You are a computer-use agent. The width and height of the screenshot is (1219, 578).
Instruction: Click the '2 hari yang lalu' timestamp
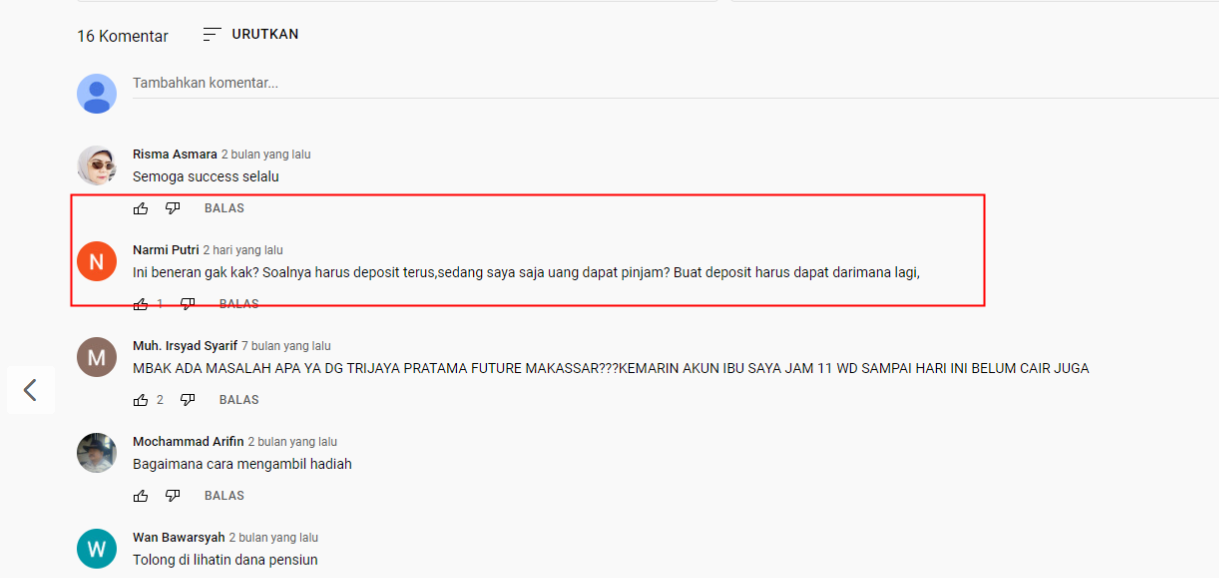pyautogui.click(x=243, y=250)
